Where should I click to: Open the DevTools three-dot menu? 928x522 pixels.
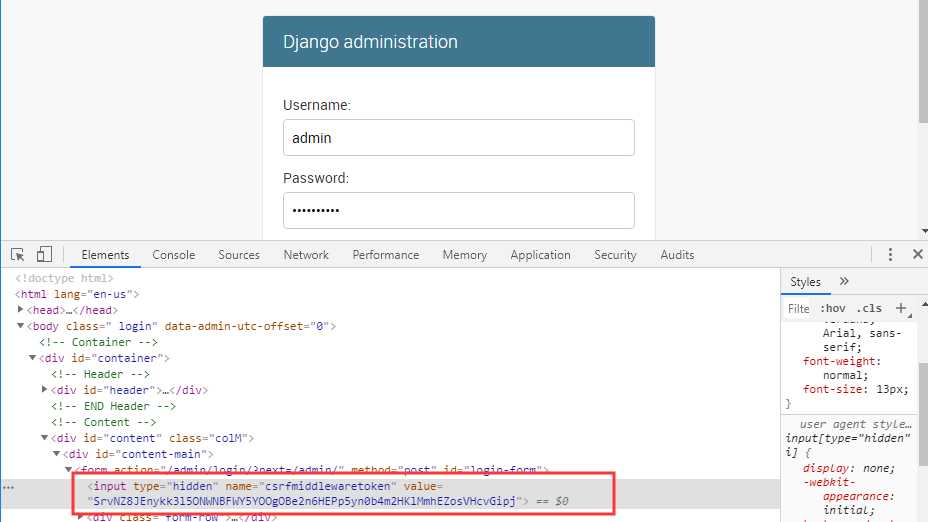click(x=890, y=254)
